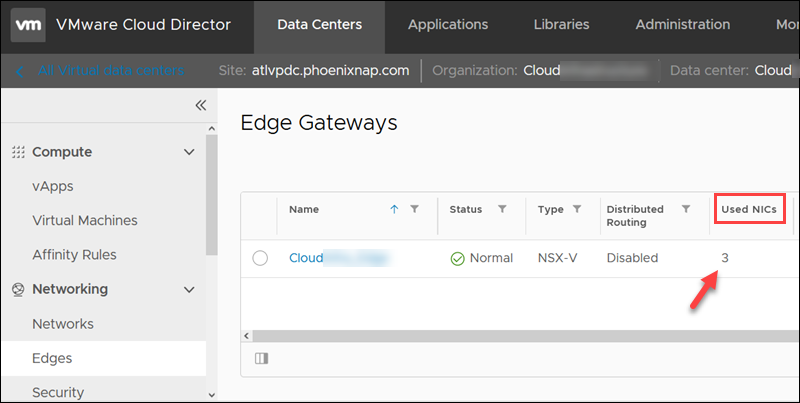Click the VMware Cloud Director title
The height and width of the screenshot is (403, 800).
(143, 24)
